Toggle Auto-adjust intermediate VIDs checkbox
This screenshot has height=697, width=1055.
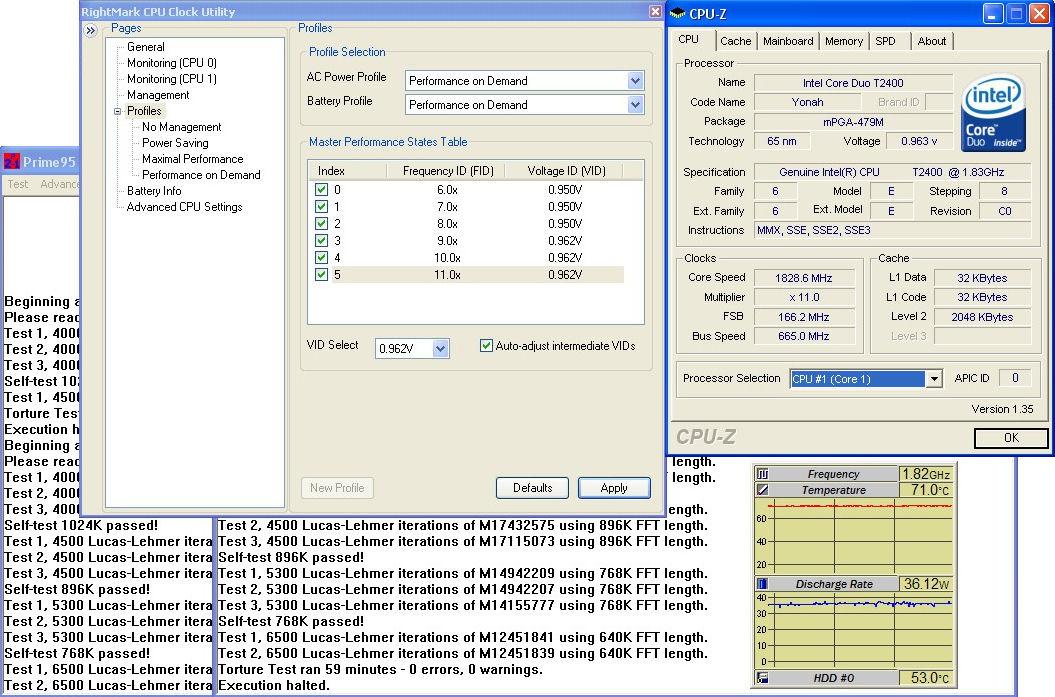(x=486, y=345)
